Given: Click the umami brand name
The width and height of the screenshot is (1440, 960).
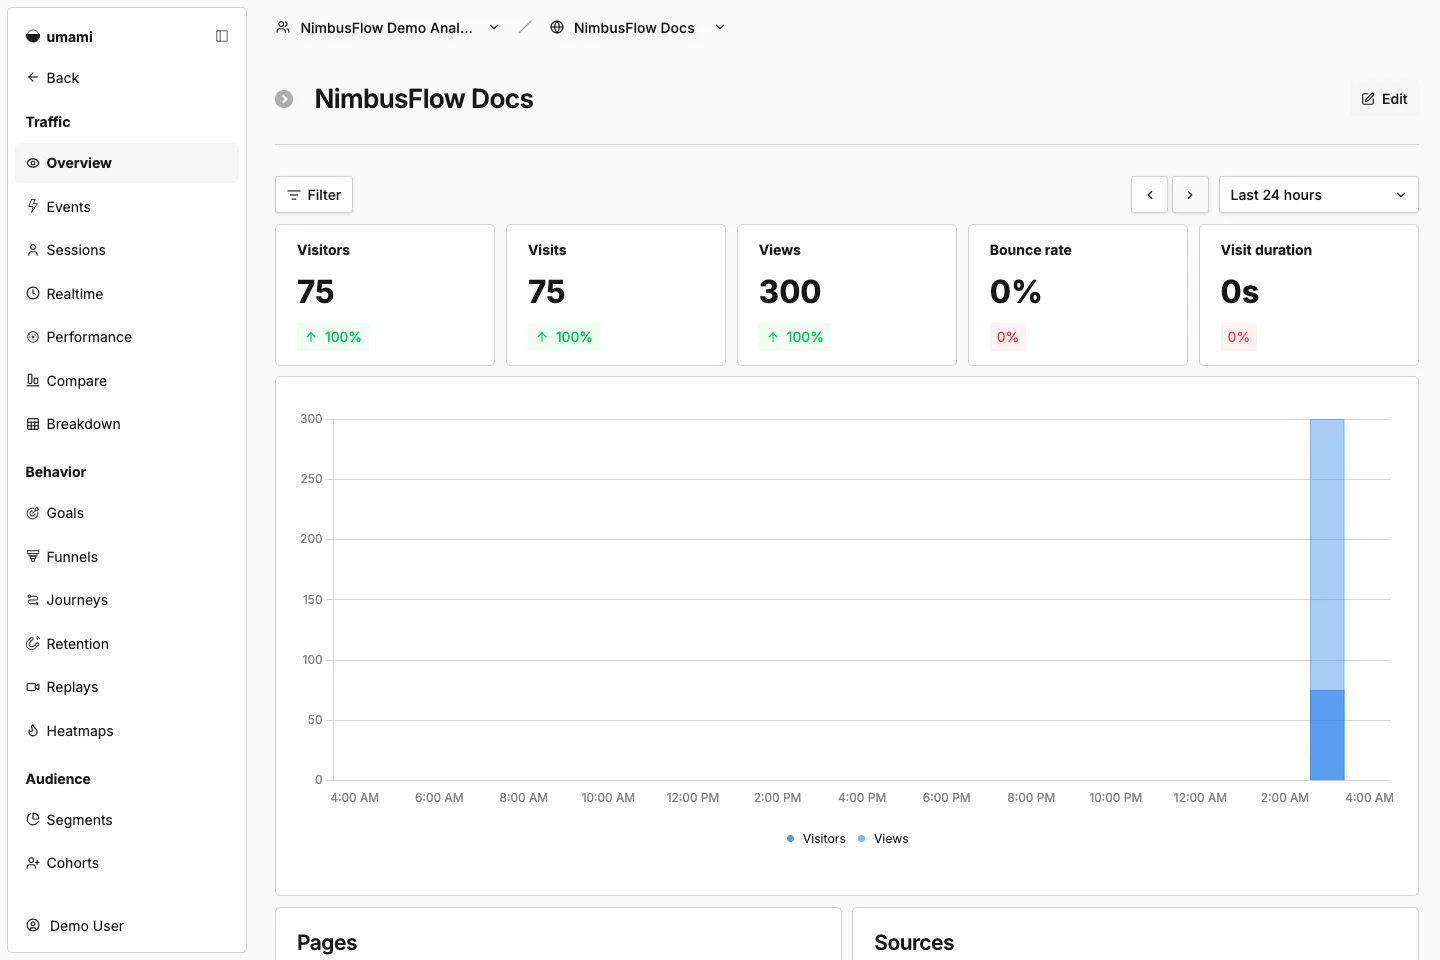Looking at the screenshot, I should pyautogui.click(x=69, y=37).
